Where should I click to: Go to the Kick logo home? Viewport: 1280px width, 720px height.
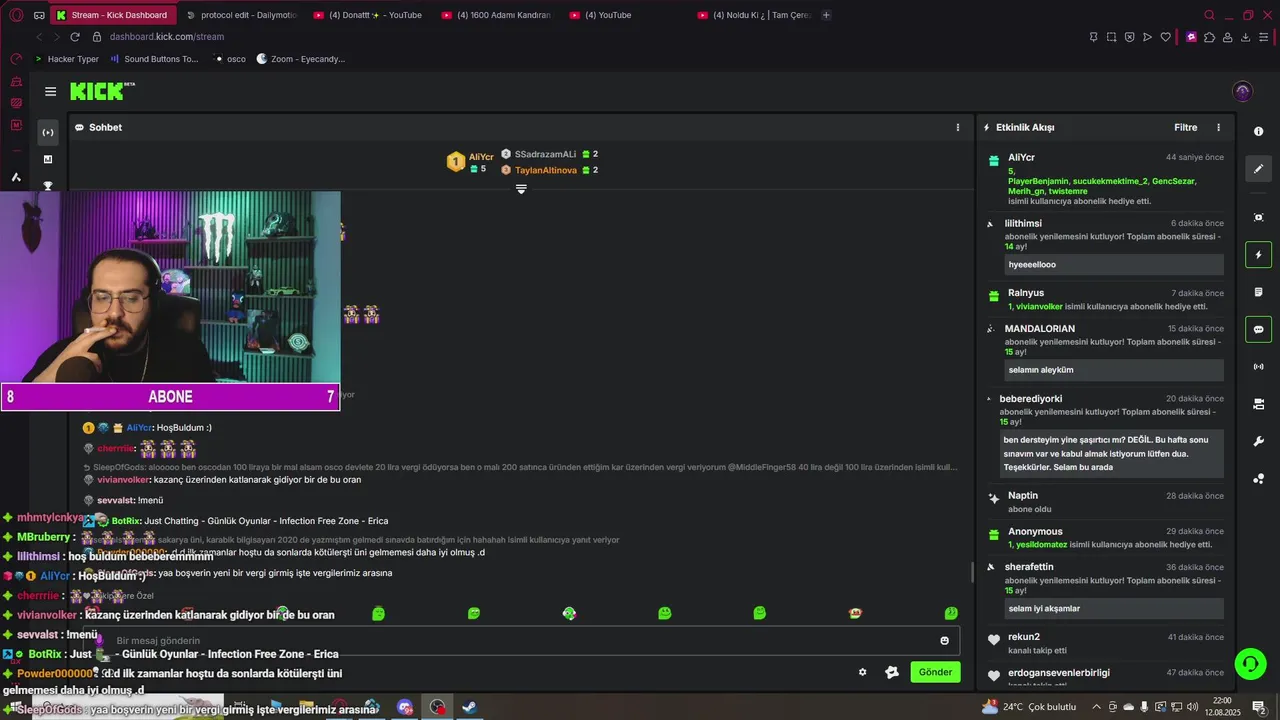pyautogui.click(x=102, y=91)
